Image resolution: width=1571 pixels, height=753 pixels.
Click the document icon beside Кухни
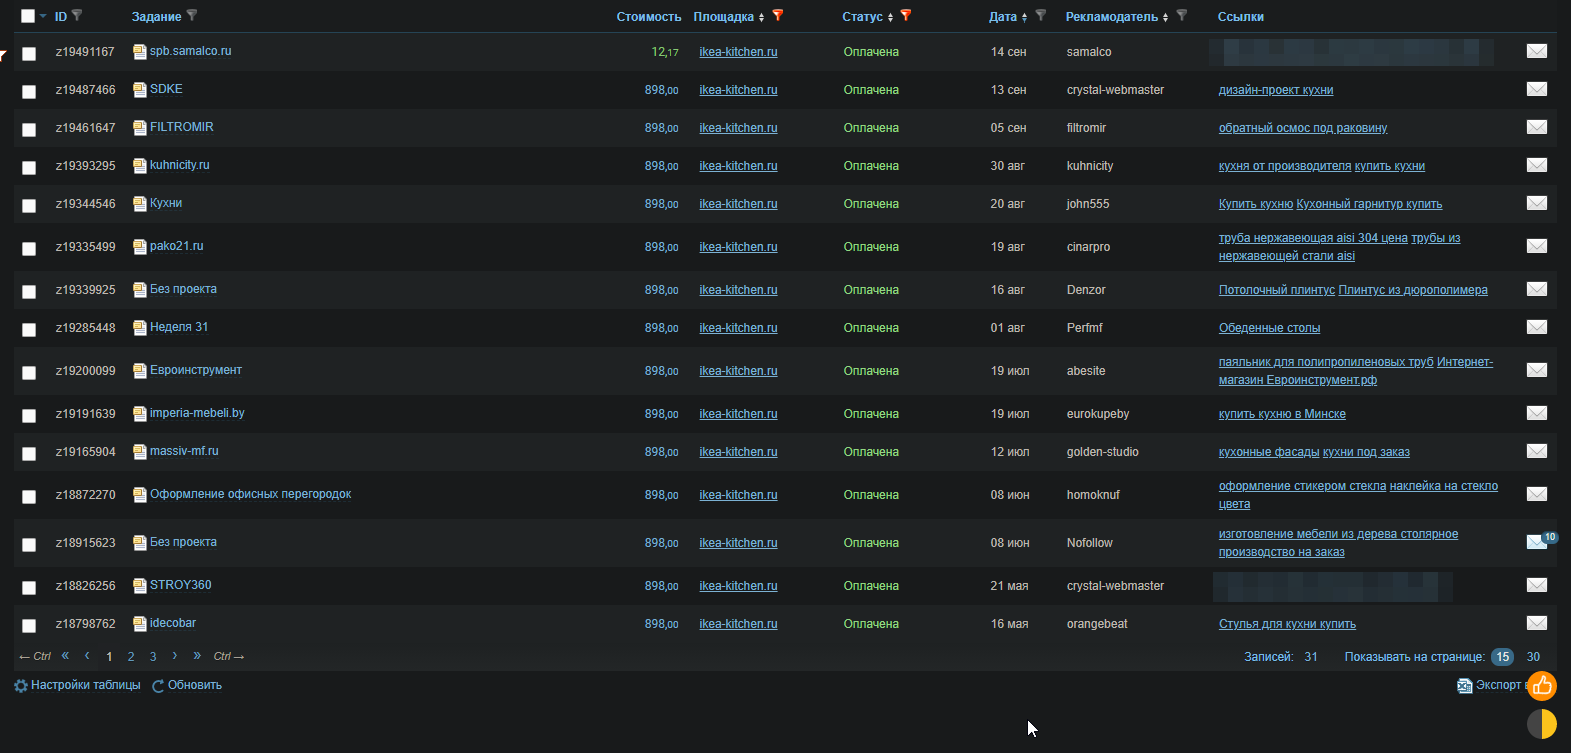click(x=140, y=203)
